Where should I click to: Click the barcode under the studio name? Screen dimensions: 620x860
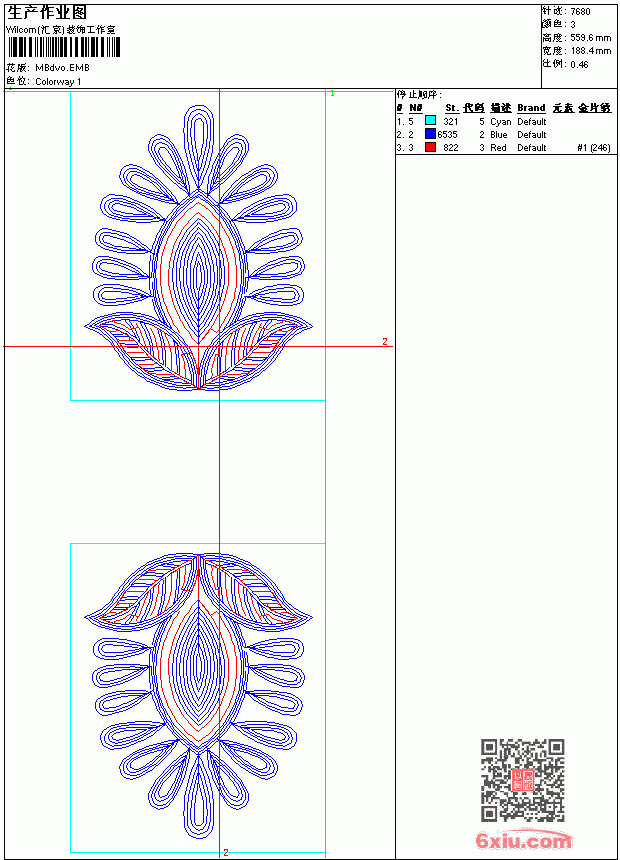tap(63, 47)
